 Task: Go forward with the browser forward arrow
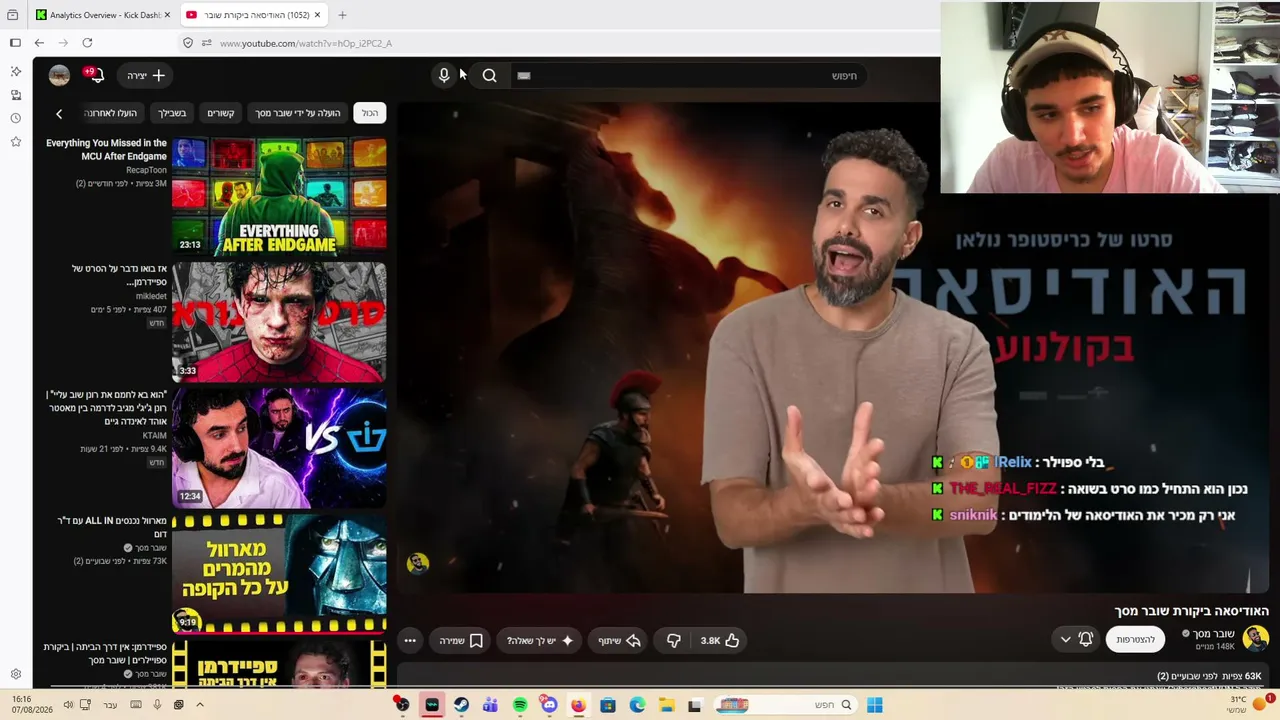63,43
